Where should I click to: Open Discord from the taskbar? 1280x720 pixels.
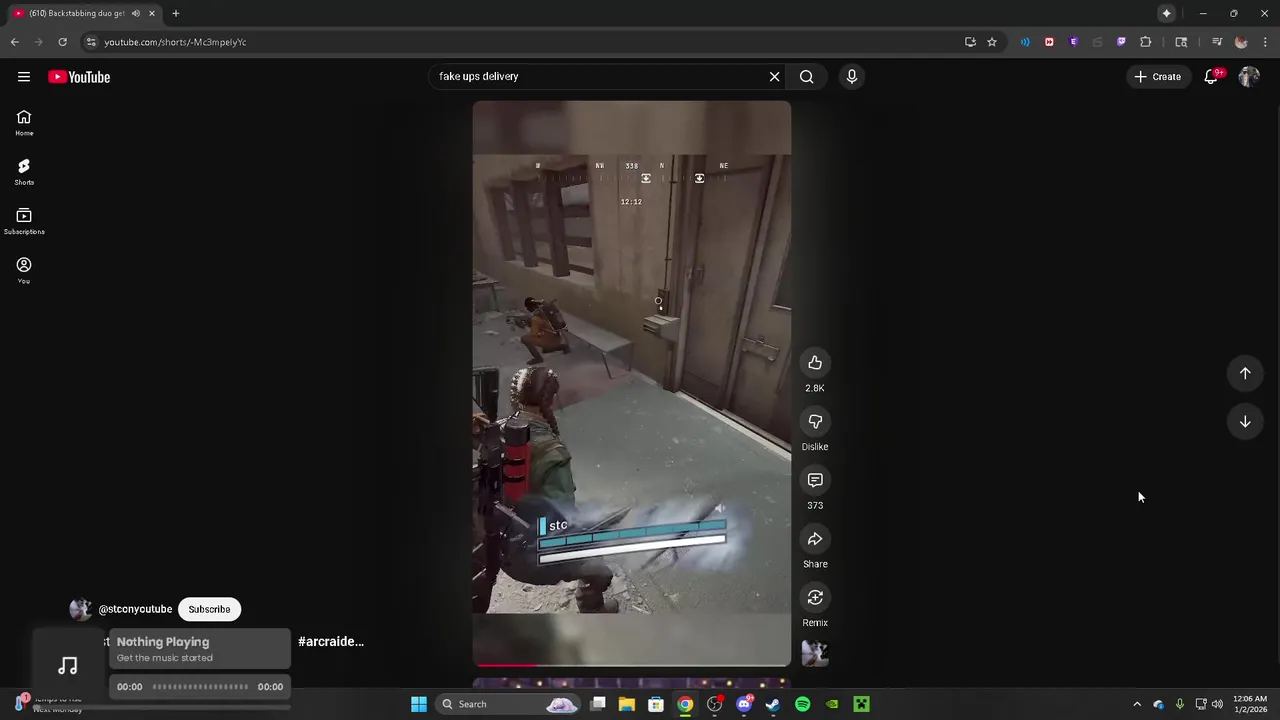(744, 704)
